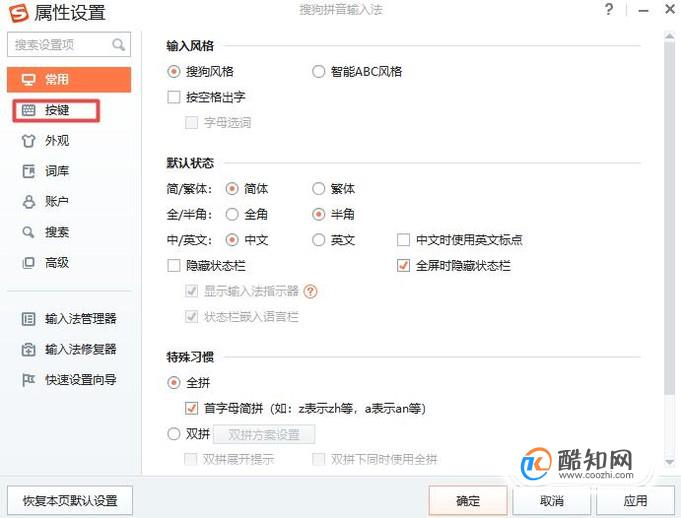Click the orange question mark help icon
The height and width of the screenshot is (518, 681).
[x=311, y=291]
